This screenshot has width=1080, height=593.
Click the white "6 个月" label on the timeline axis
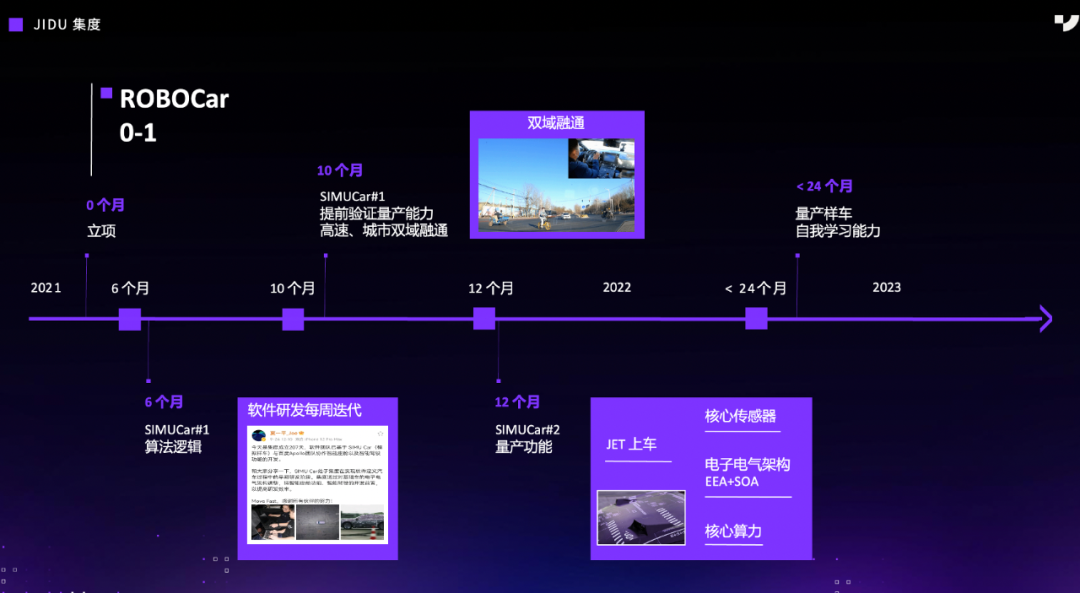pyautogui.click(x=130, y=288)
